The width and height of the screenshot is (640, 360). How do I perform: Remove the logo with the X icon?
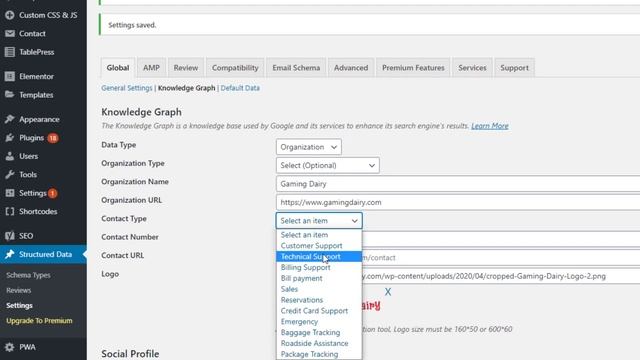click(388, 292)
